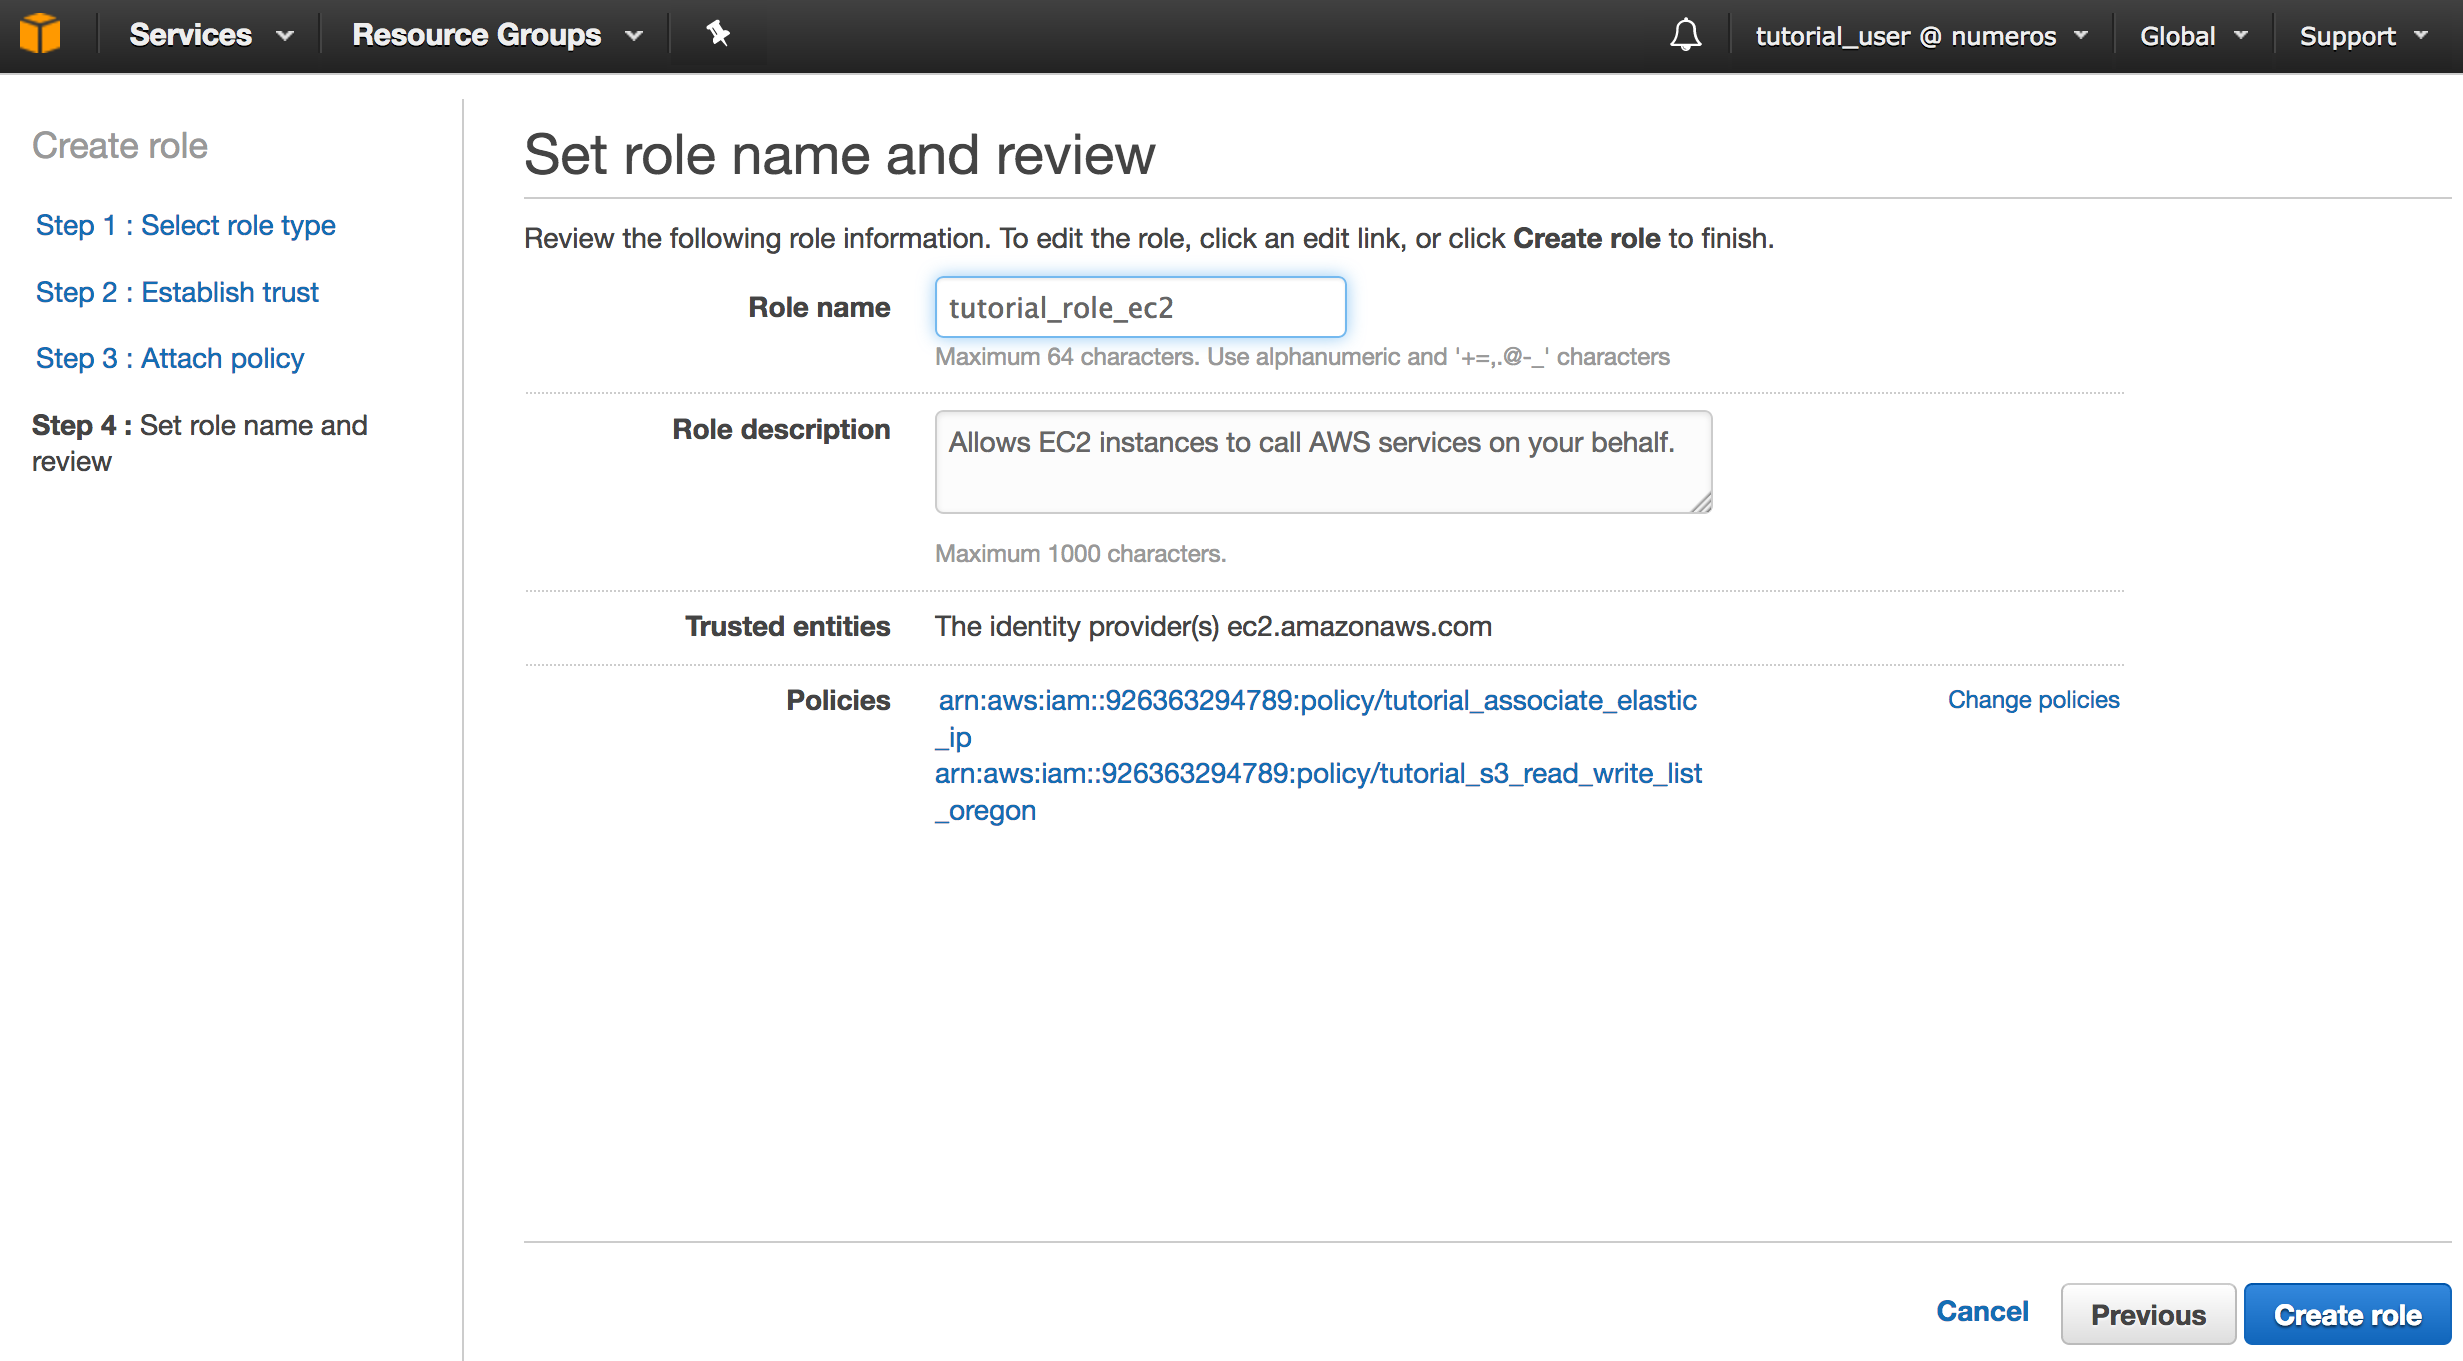Click the AWS orange cube logo
Image resolution: width=2463 pixels, height=1361 pixels.
(41, 34)
